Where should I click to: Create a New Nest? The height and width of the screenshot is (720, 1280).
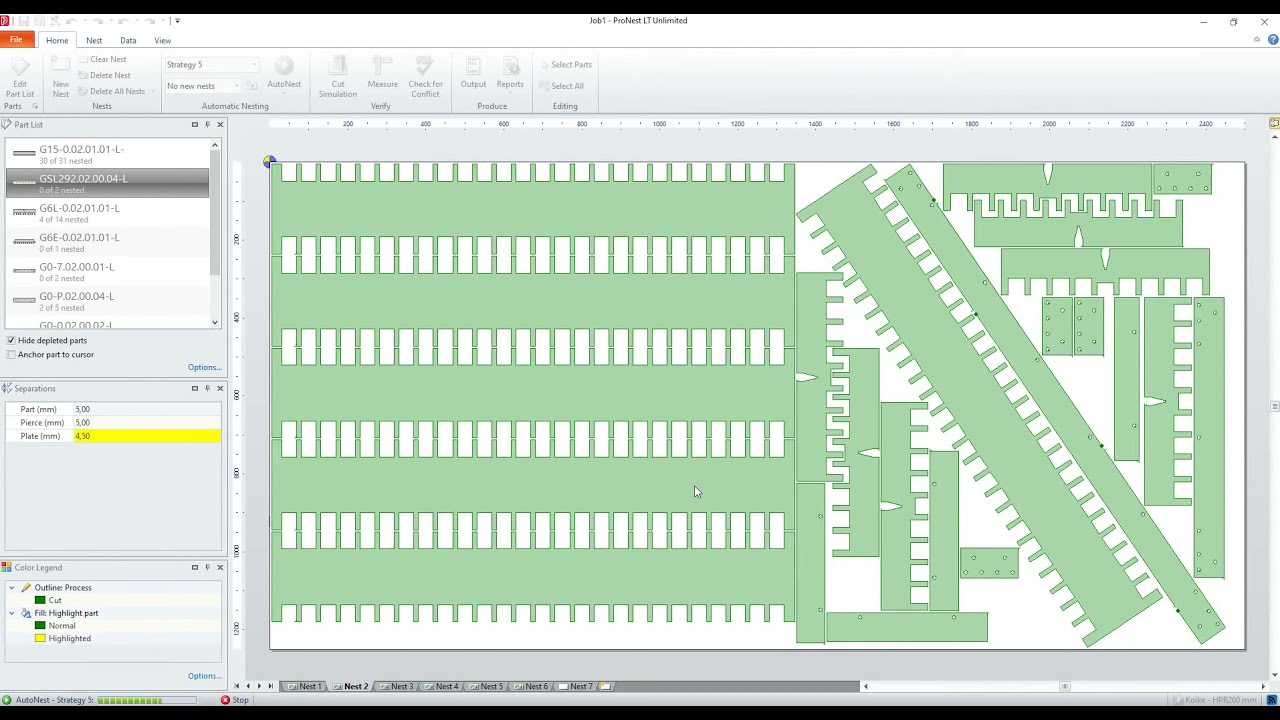(60, 76)
